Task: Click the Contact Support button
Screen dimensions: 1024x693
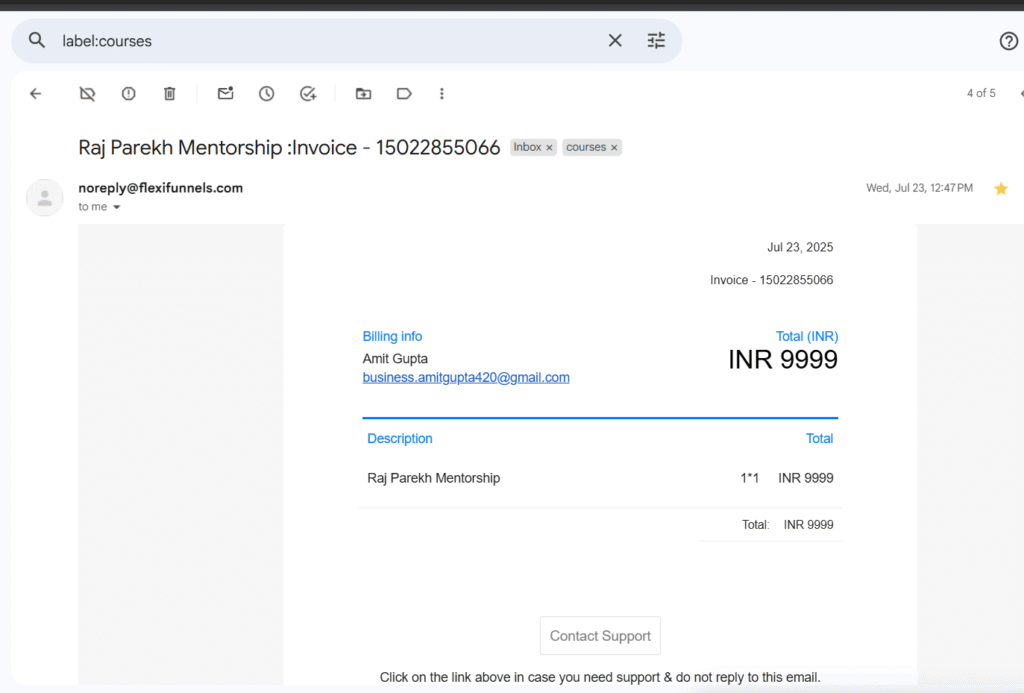Action: 600,636
